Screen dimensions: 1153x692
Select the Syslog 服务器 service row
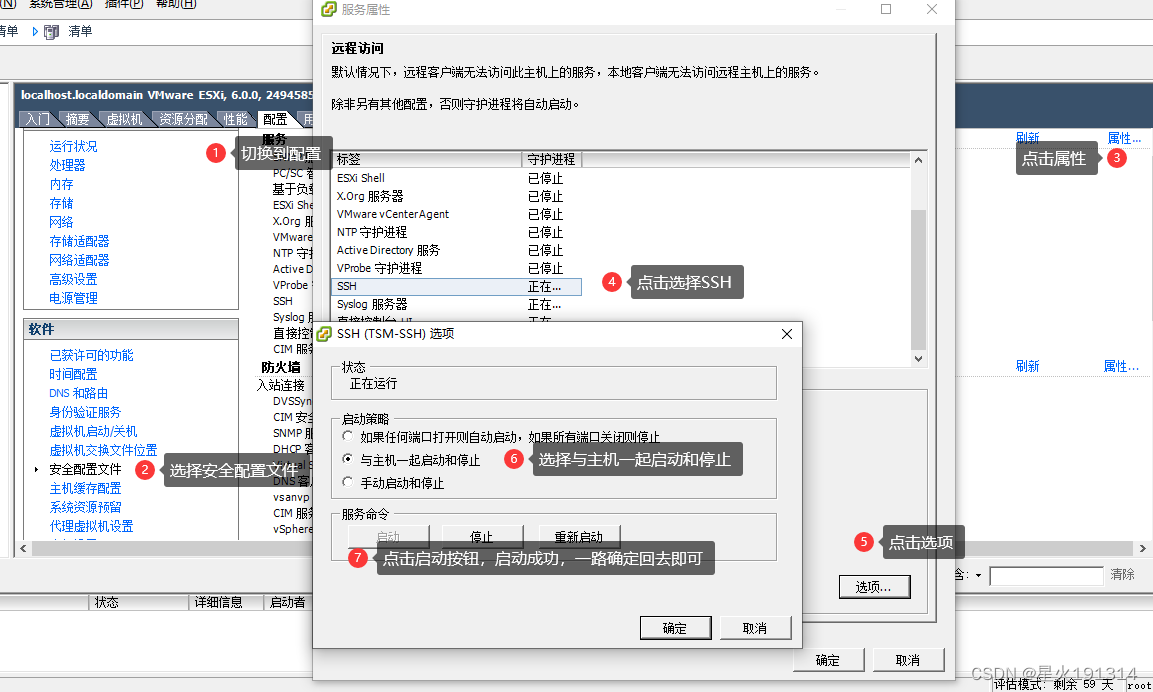(457, 304)
